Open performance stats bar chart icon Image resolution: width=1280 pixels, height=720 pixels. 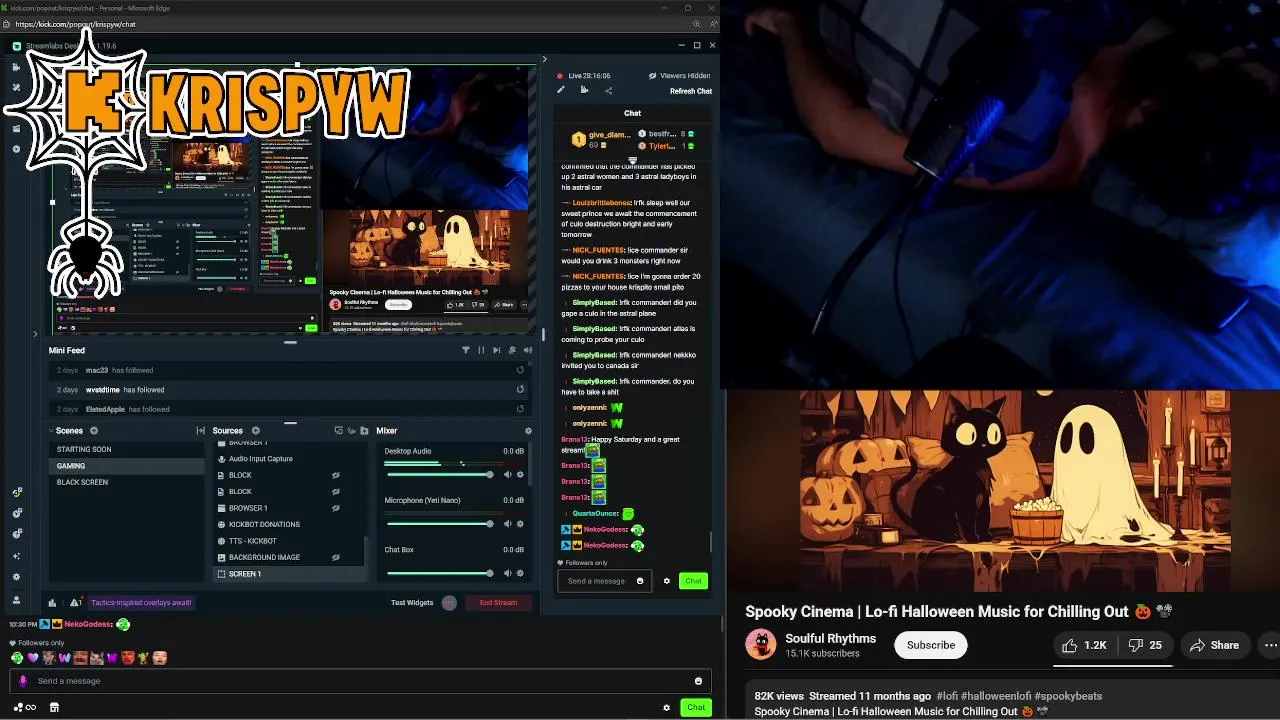point(52,603)
